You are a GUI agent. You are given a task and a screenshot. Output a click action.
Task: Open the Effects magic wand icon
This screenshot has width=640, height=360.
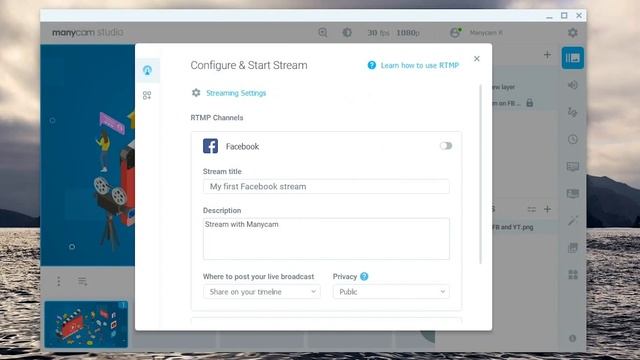pos(573,221)
